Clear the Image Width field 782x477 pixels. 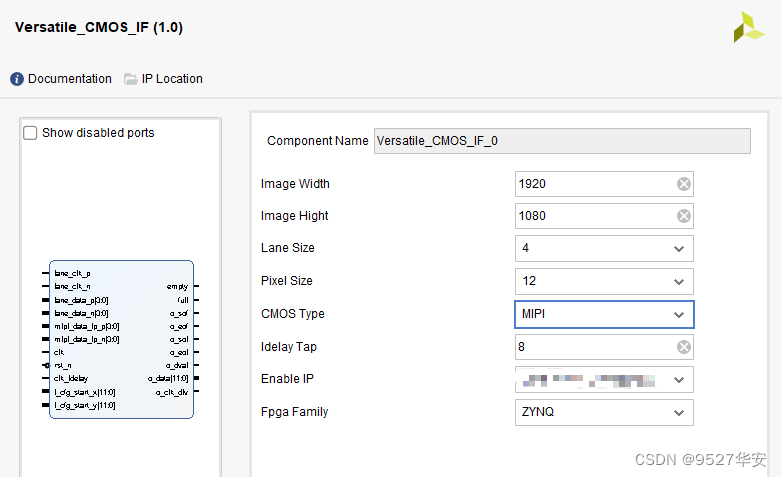(683, 184)
